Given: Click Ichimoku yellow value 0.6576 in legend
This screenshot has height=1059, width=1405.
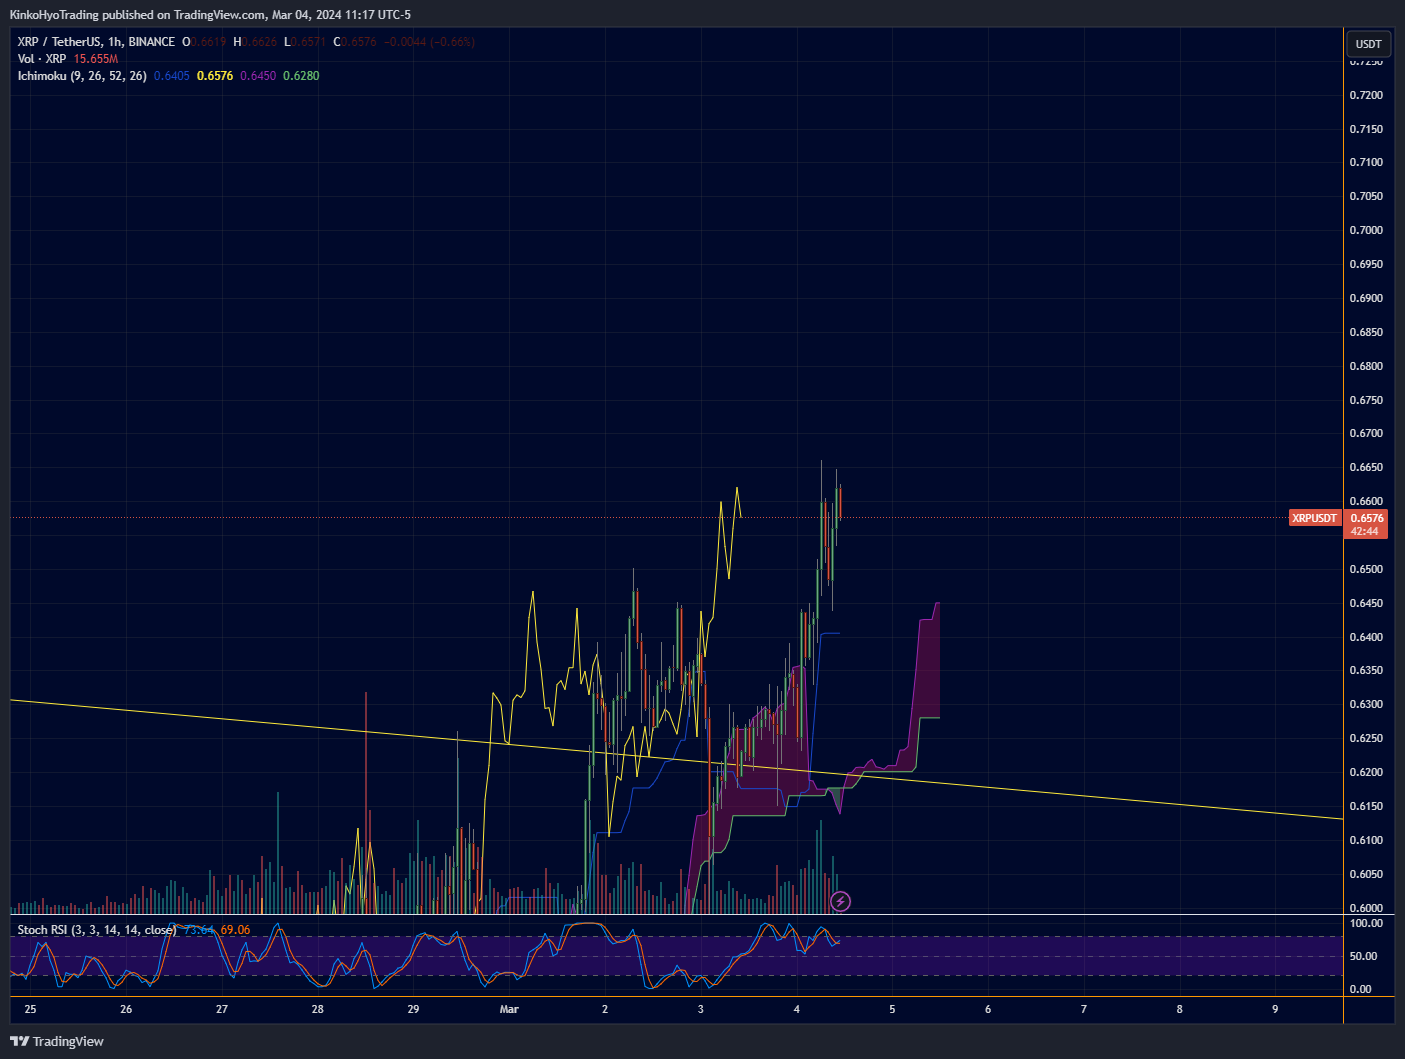Looking at the screenshot, I should pyautogui.click(x=215, y=76).
